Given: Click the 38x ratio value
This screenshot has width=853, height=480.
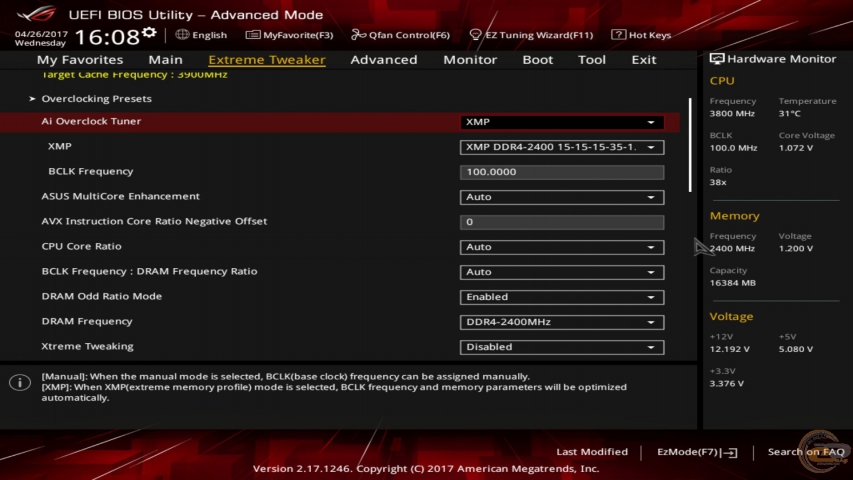Looking at the screenshot, I should point(718,182).
